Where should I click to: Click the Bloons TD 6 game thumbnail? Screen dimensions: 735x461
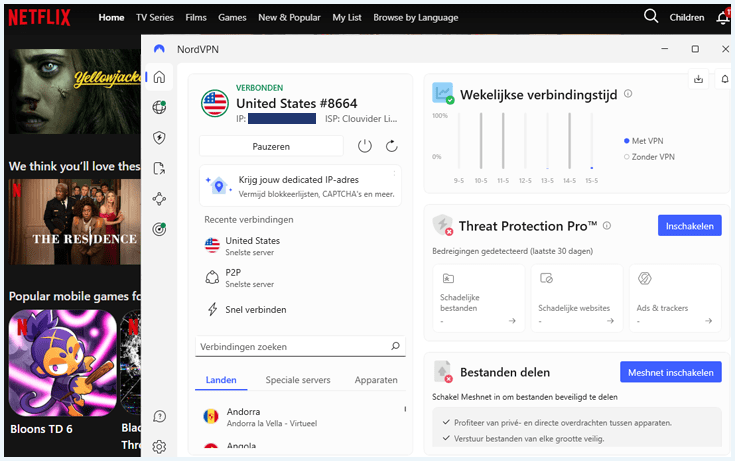coord(63,363)
